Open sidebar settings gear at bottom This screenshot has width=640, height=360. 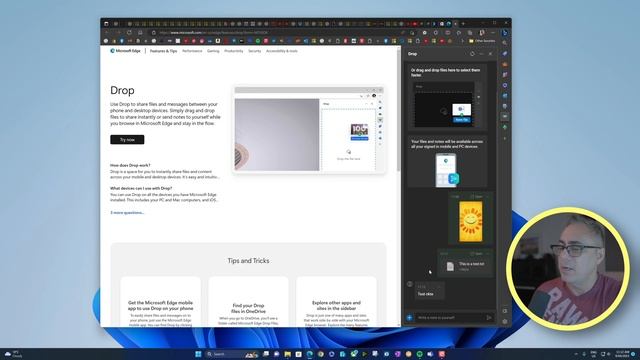[x=505, y=321]
